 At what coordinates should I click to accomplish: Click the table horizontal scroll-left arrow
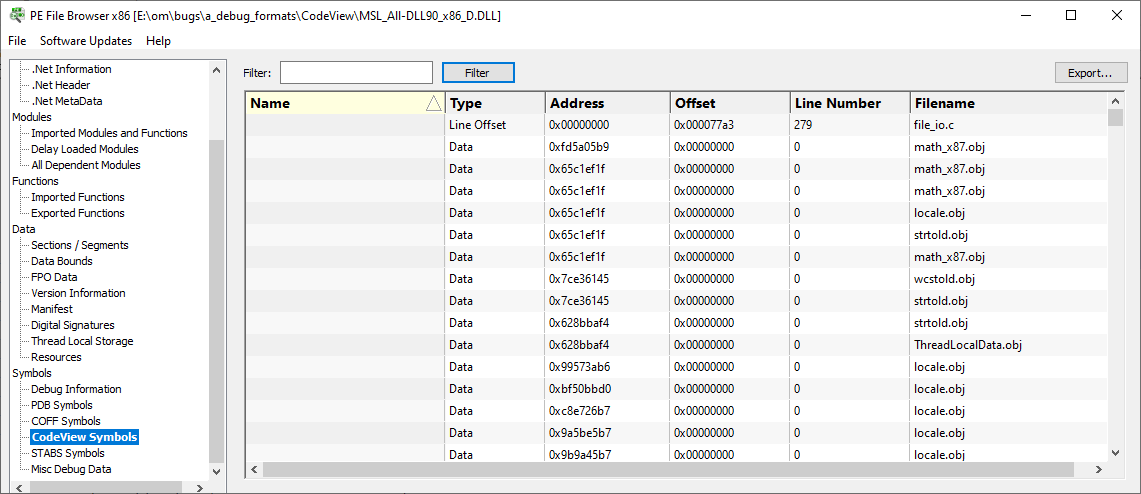[254, 470]
